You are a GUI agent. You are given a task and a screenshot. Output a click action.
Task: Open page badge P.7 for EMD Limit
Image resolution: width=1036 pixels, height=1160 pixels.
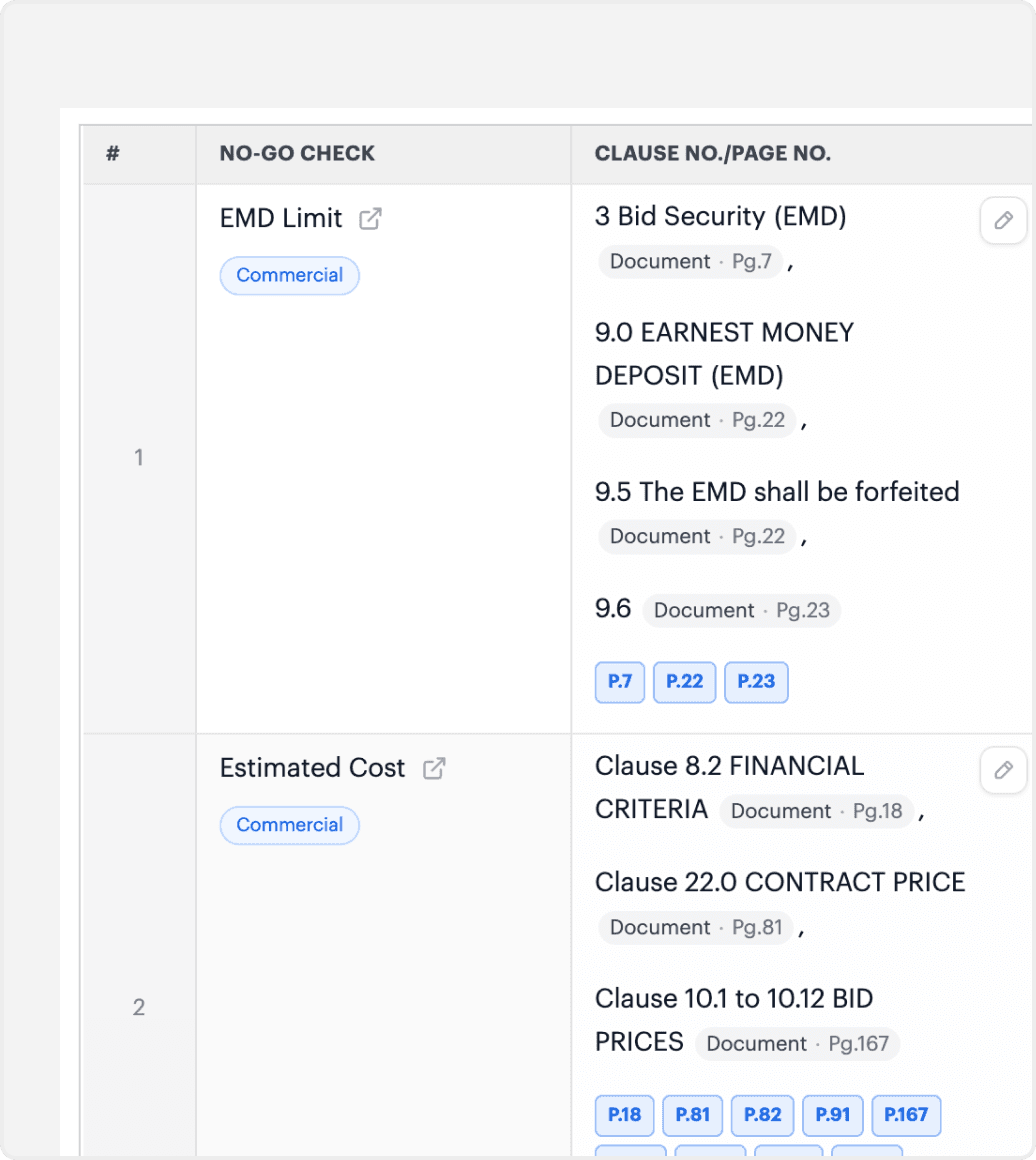click(x=620, y=681)
